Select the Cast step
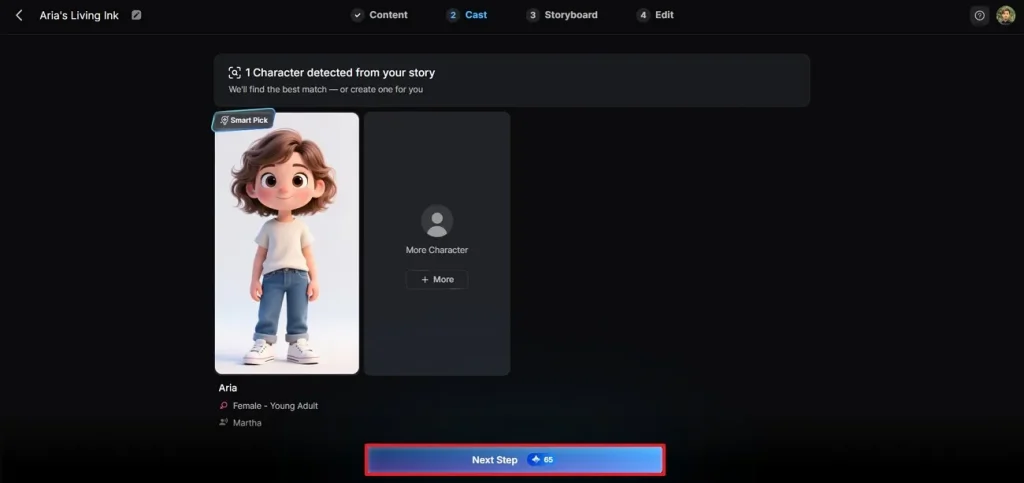Viewport: 1024px width, 483px height. pos(467,15)
